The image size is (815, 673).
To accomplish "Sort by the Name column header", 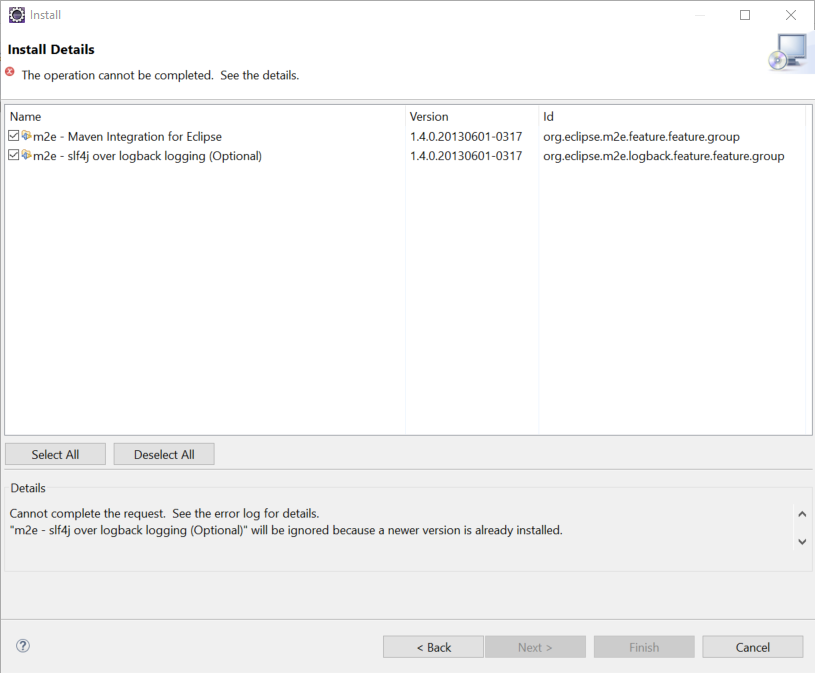I will (x=205, y=116).
